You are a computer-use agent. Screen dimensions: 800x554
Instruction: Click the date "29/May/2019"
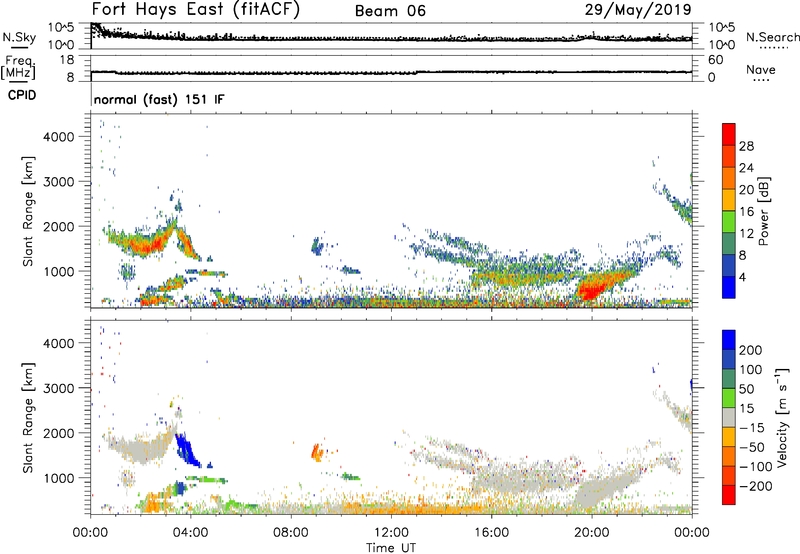click(x=638, y=9)
